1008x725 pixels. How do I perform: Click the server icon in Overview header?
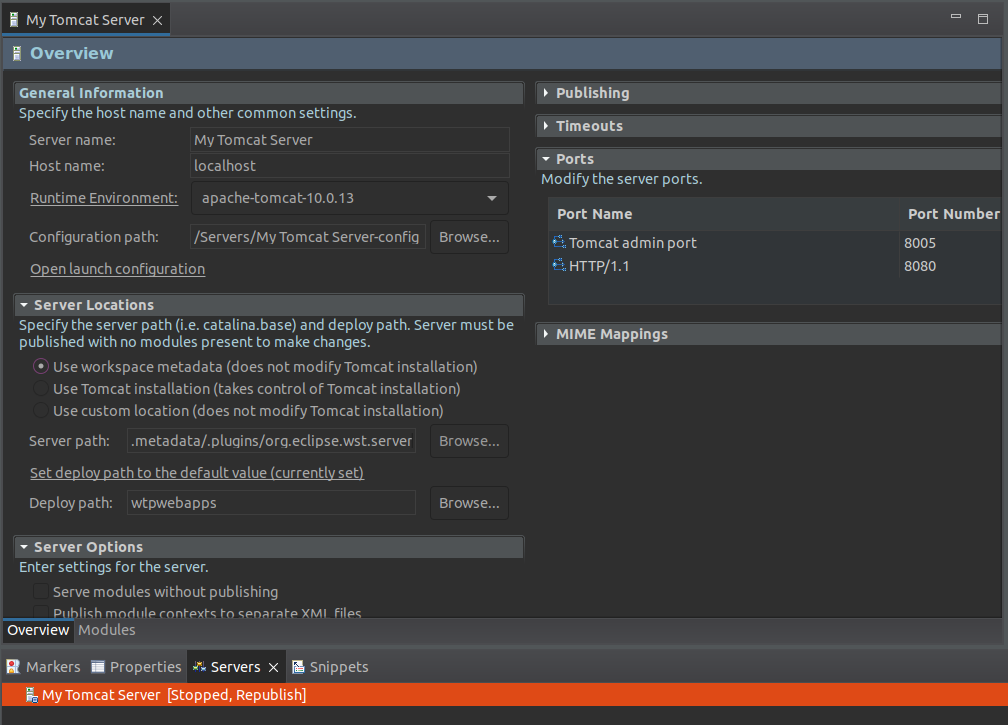pyautogui.click(x=17, y=54)
